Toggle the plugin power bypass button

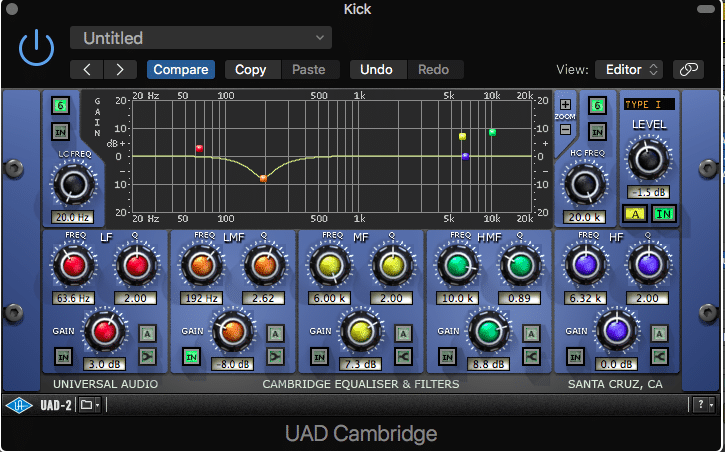coord(37,48)
